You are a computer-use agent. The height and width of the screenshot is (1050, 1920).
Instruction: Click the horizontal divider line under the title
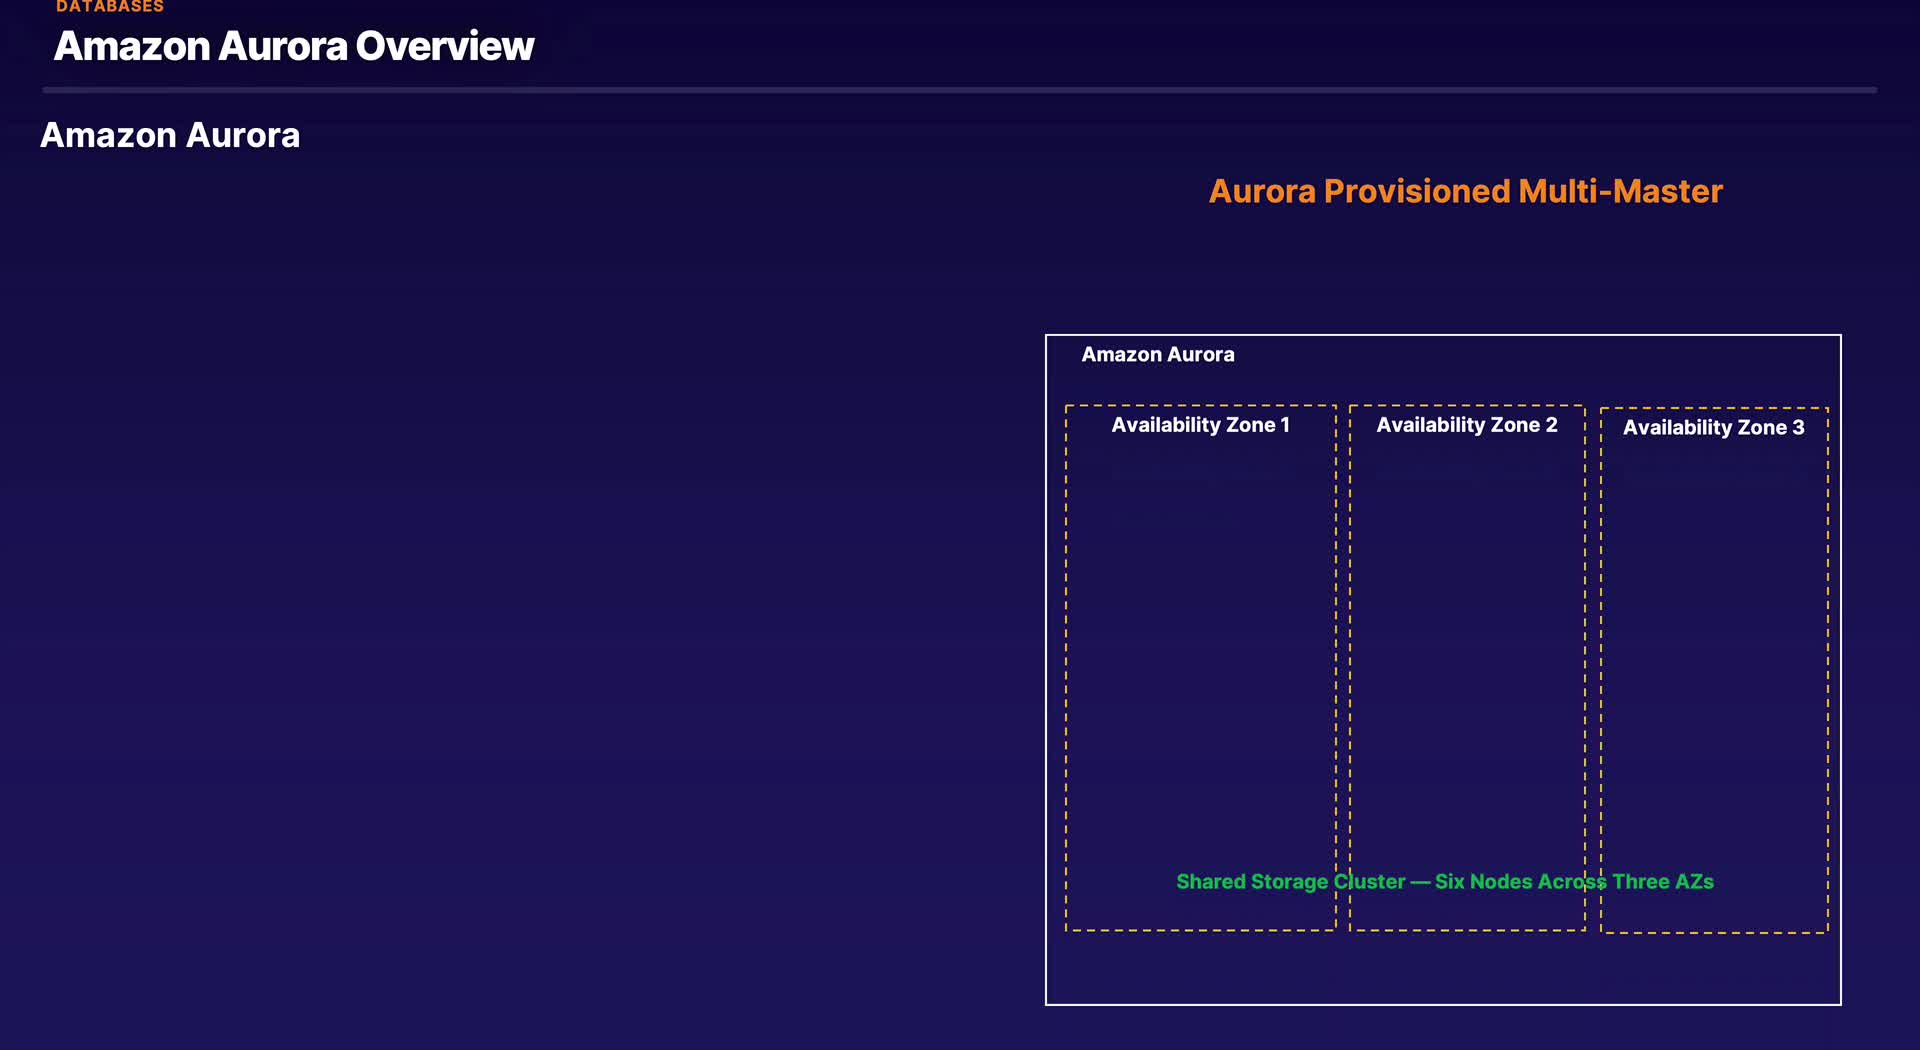(x=959, y=90)
